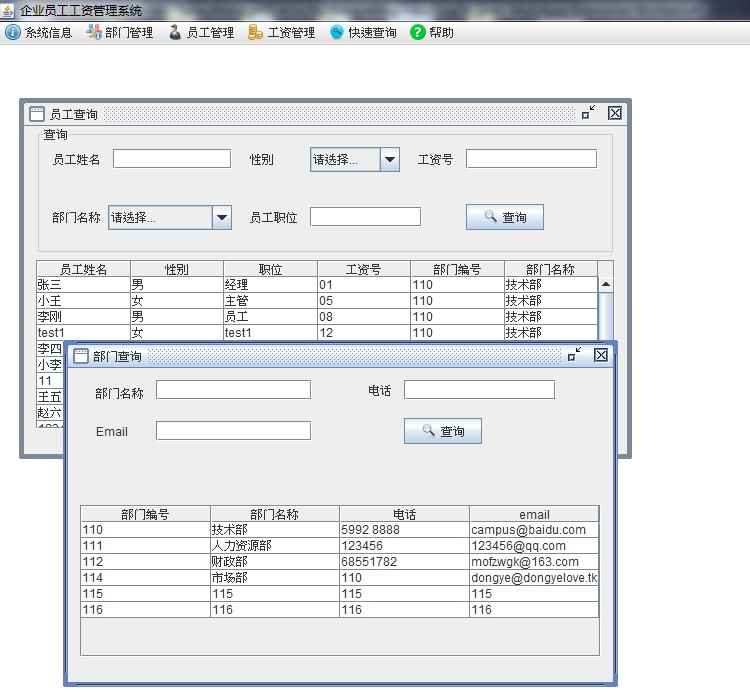Click 部门名称 header in employee table

pos(551,269)
